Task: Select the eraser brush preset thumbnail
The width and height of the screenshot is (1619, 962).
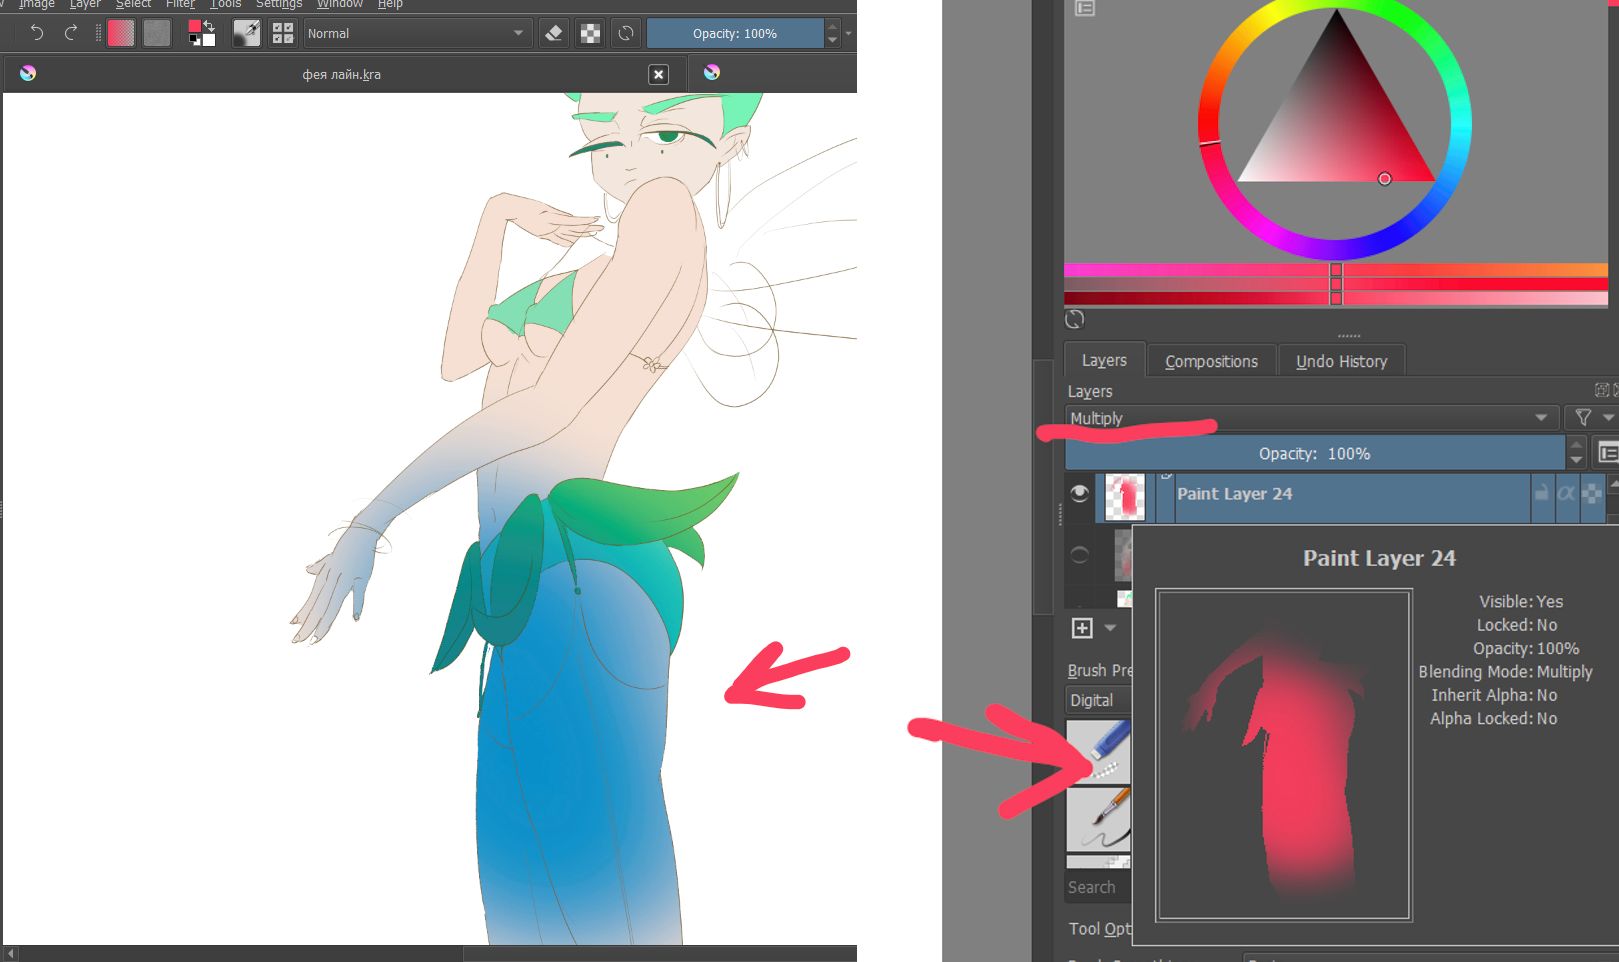Action: (1099, 751)
